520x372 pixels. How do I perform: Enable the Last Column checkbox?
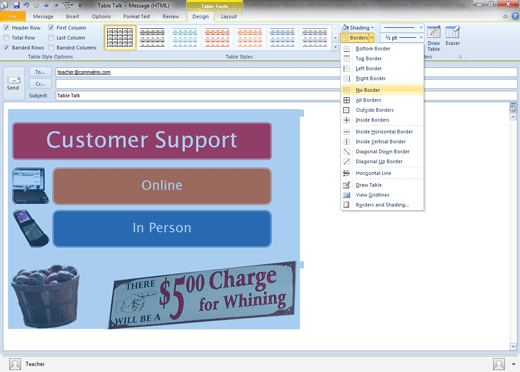51,38
